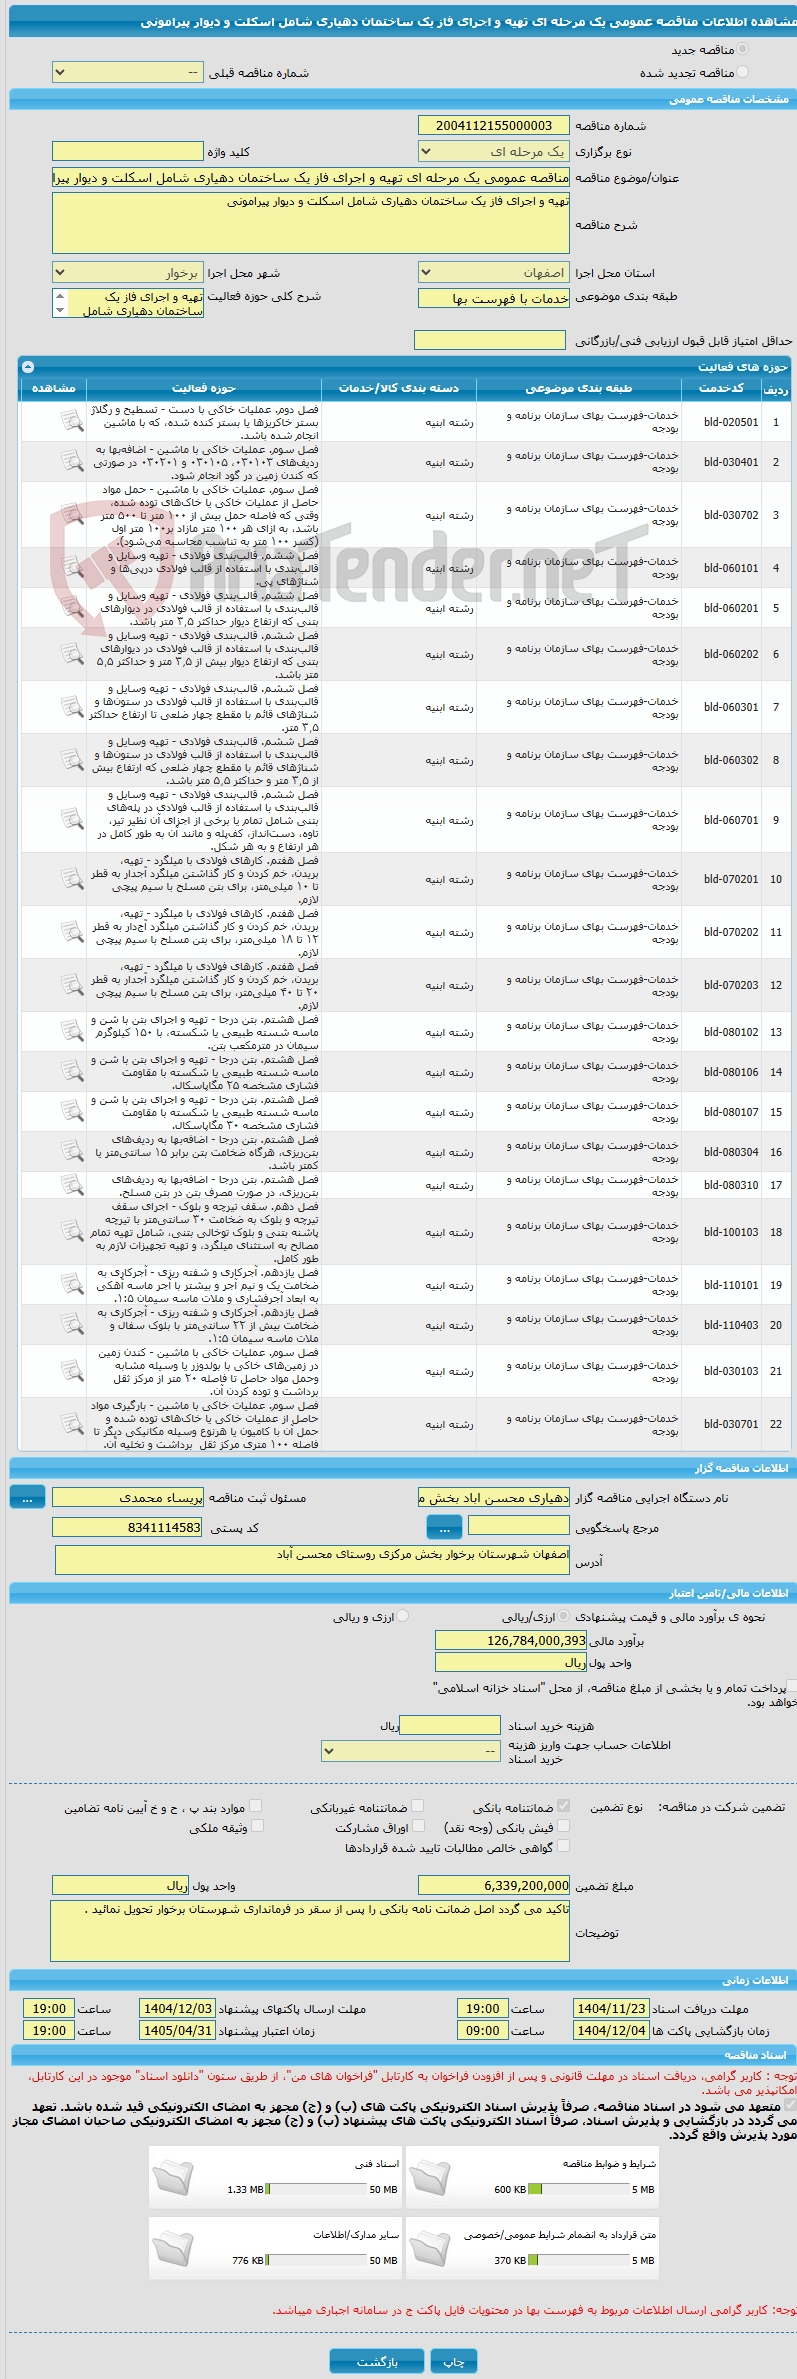797x2379 pixels.
Task: Click the مبلغ تضمین field
Action: [494, 1885]
